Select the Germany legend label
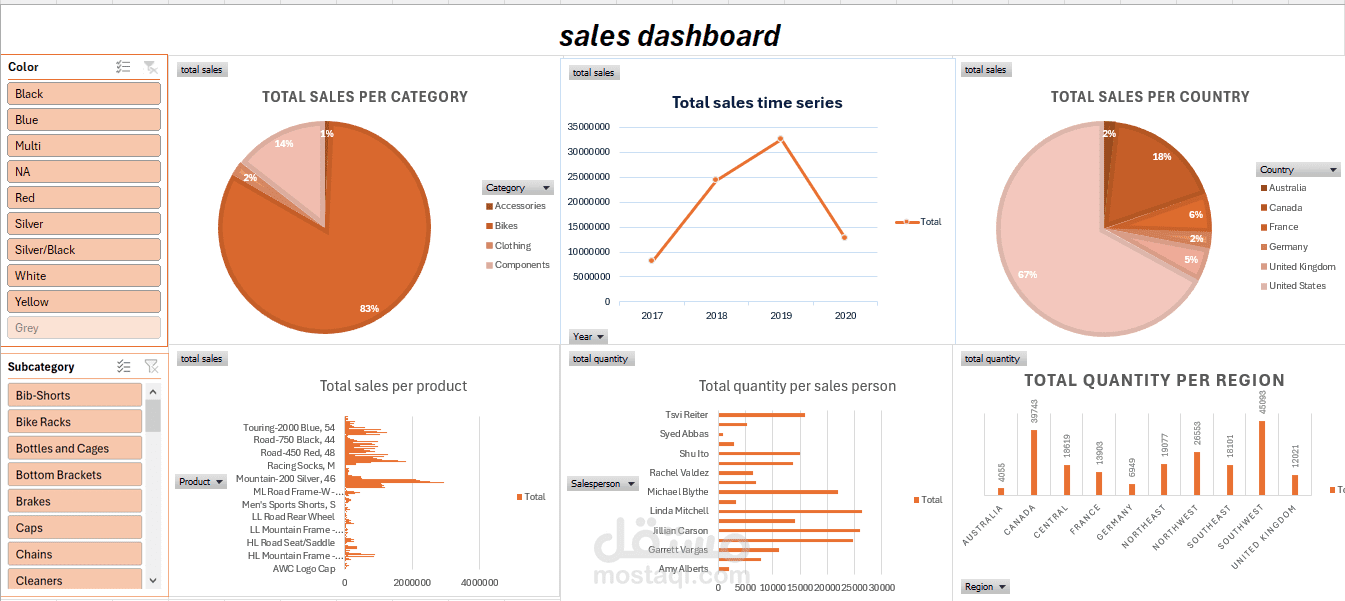The height and width of the screenshot is (601, 1345). (x=1289, y=247)
